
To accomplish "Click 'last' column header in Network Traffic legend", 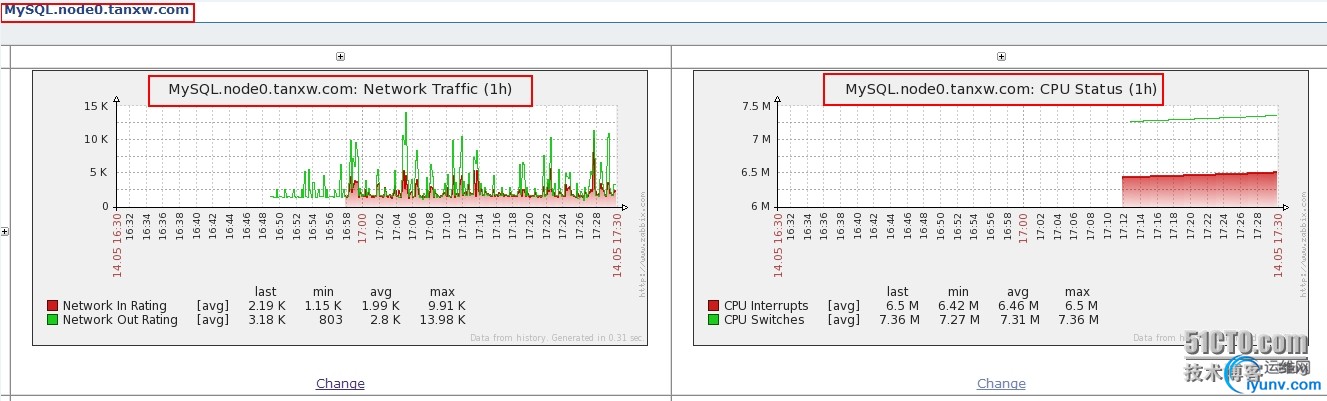I will pyautogui.click(x=265, y=292).
